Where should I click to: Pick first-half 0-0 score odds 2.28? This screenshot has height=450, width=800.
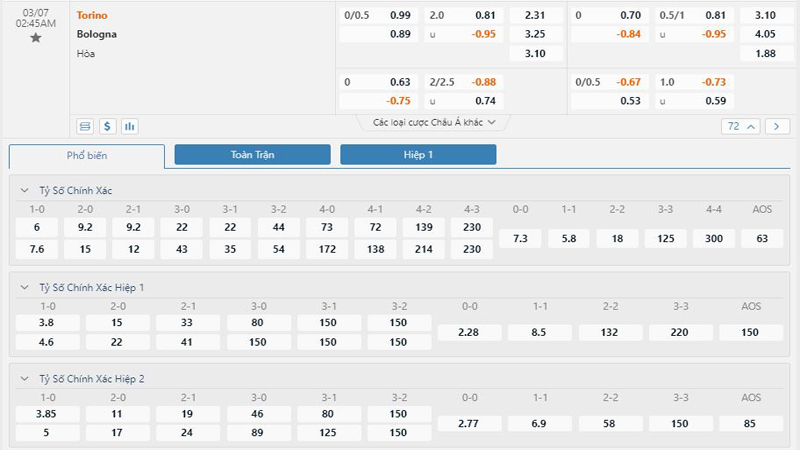(469, 332)
